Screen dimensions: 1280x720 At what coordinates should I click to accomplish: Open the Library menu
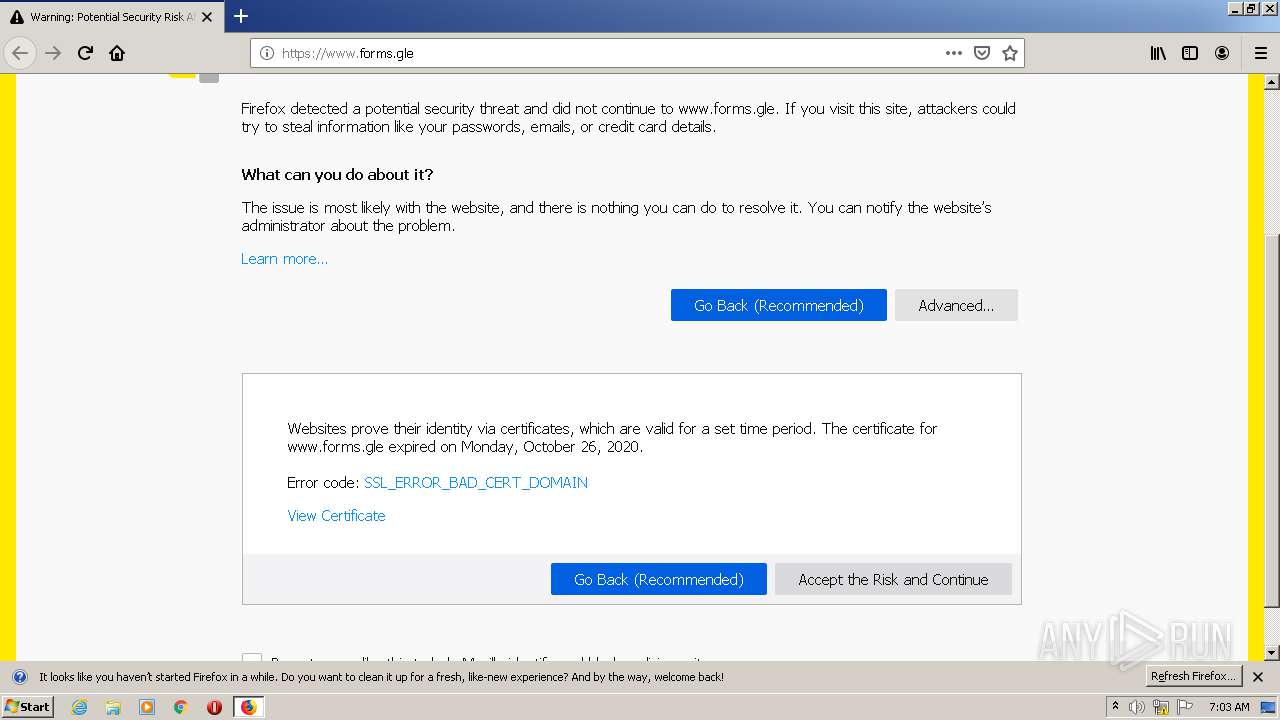1158,53
